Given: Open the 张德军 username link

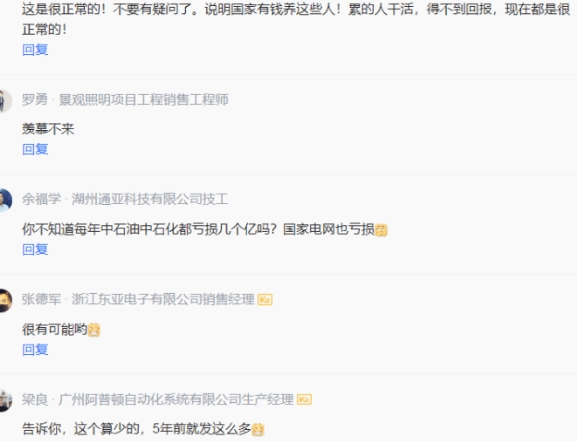Looking at the screenshot, I should point(41,299).
